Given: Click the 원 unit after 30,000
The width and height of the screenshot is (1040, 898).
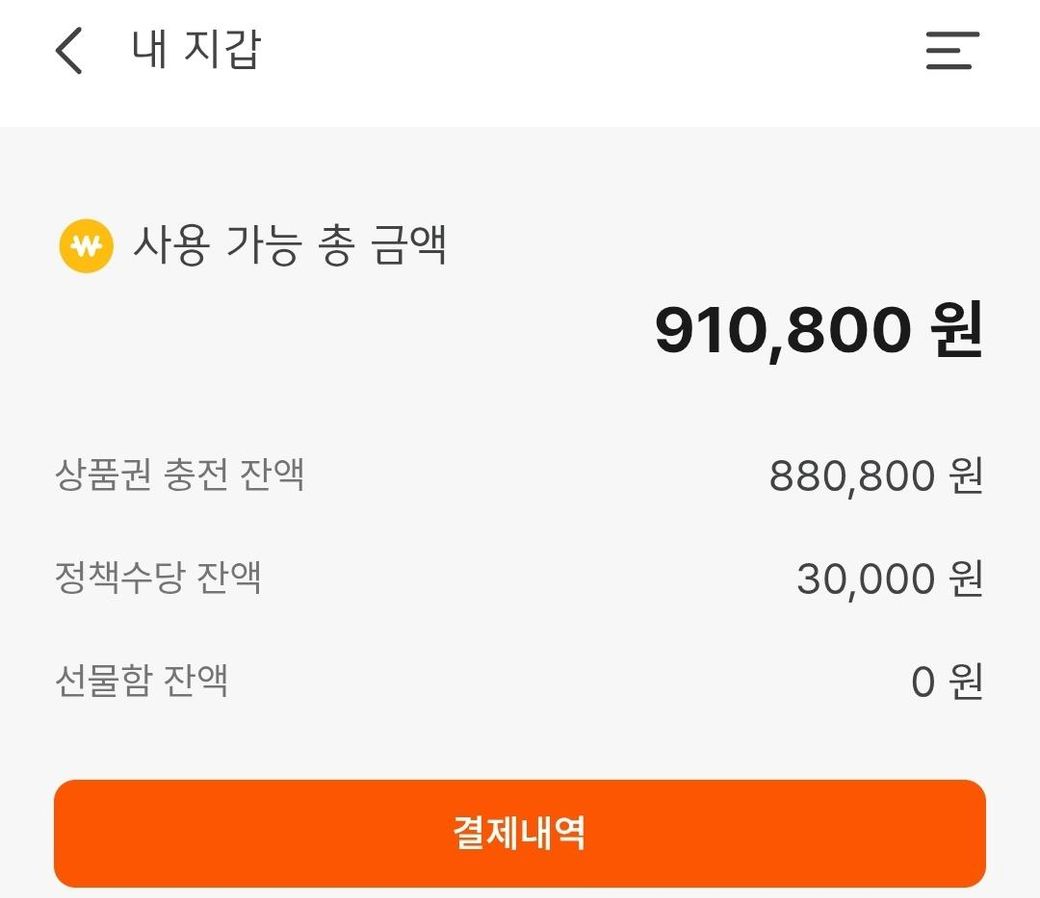Looking at the screenshot, I should (966, 579).
